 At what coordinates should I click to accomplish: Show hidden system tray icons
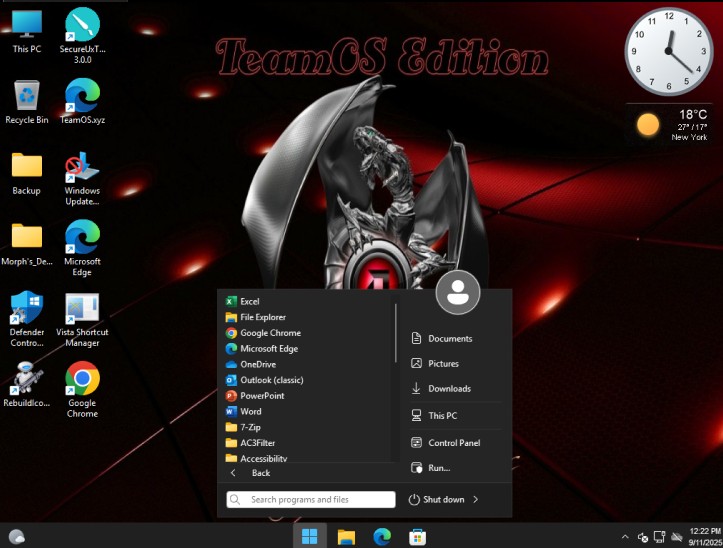[625, 536]
